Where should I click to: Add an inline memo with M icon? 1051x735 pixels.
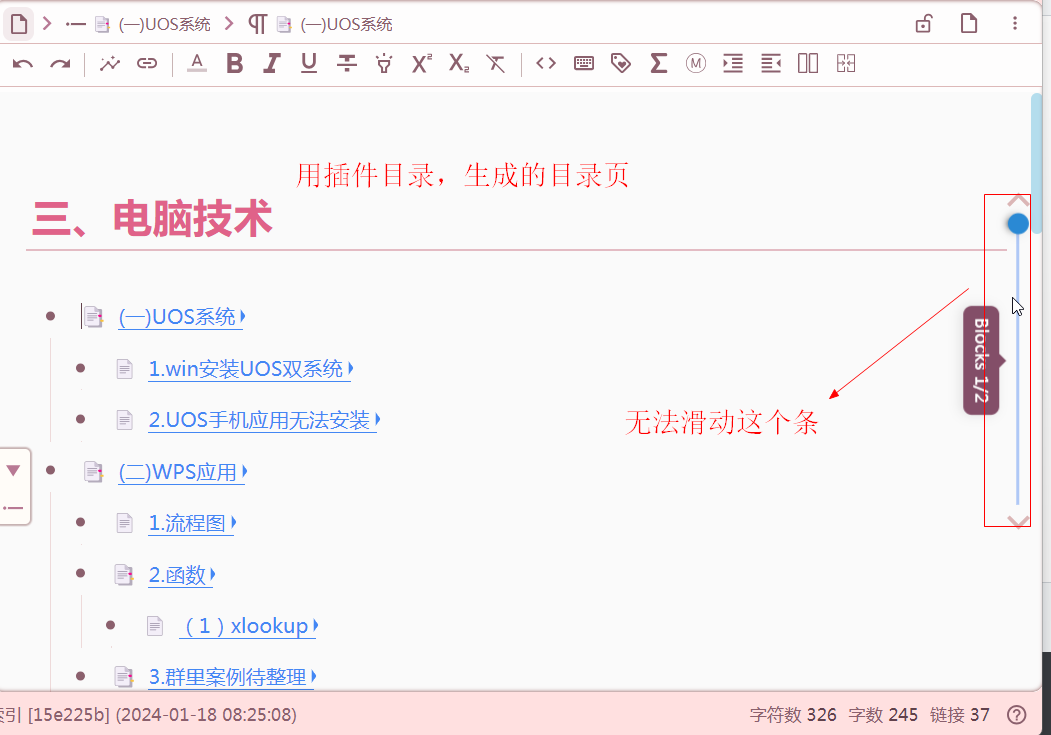696,64
